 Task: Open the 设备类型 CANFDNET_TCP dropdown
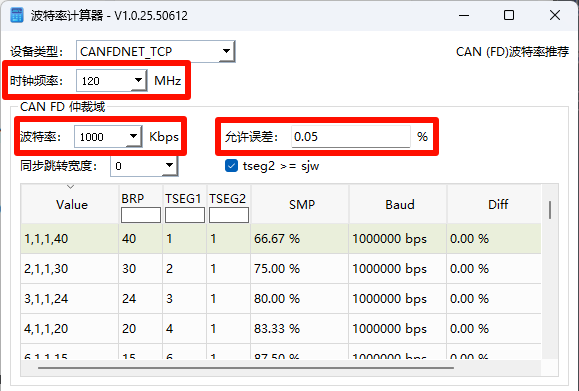(155, 51)
